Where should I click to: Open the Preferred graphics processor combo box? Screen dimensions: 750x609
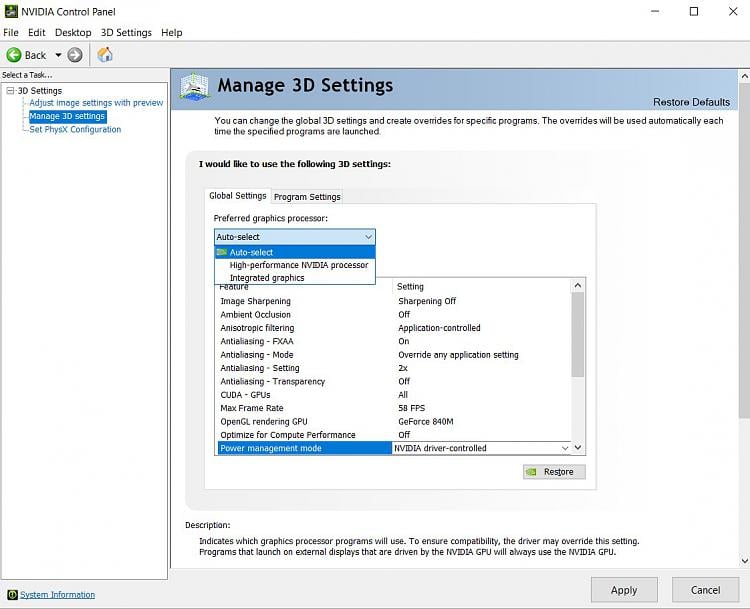[x=295, y=237]
